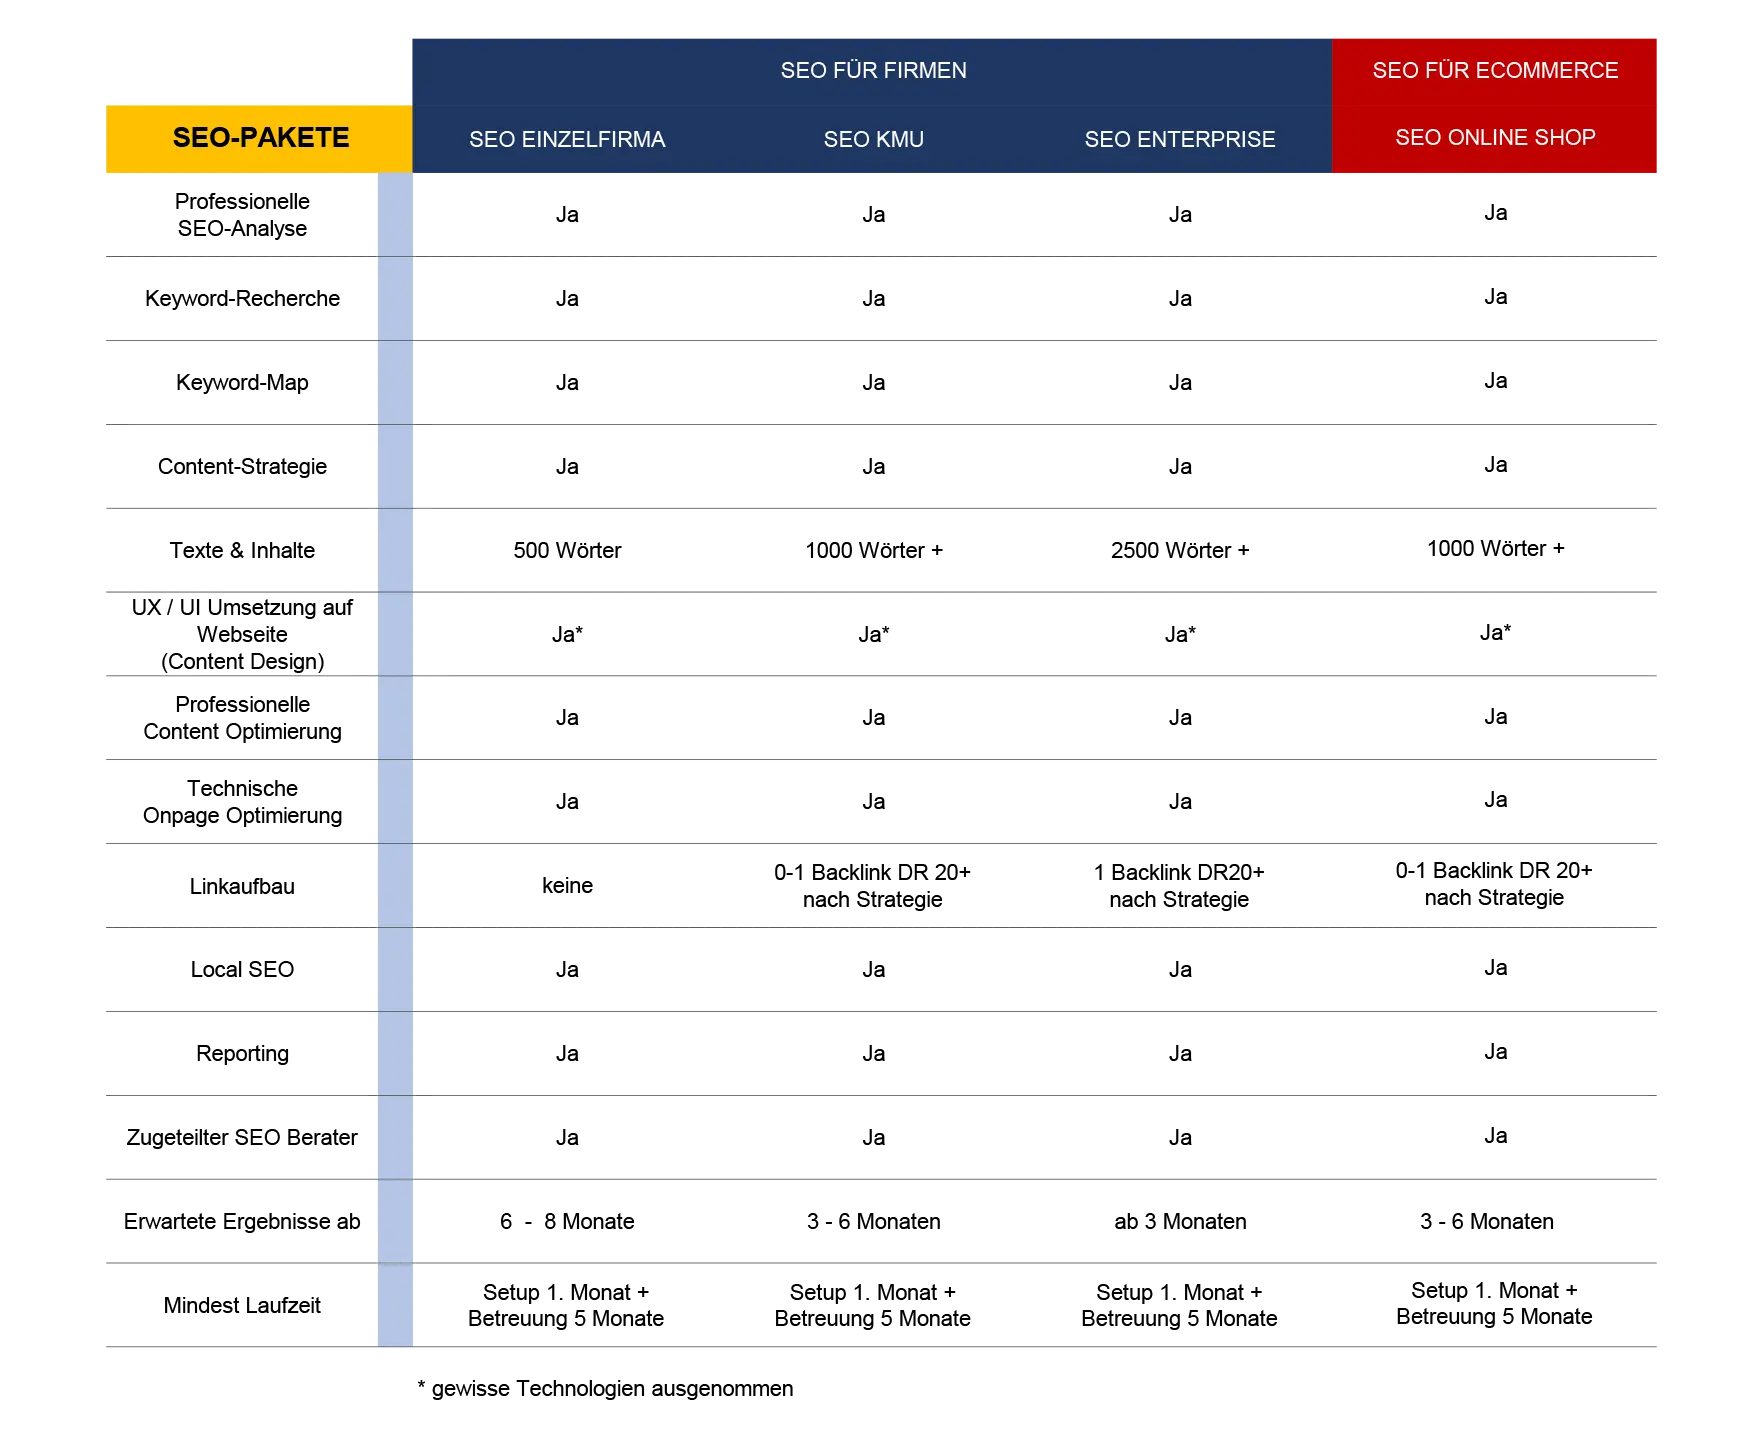Select the Linkaufbau row label
The height and width of the screenshot is (1441, 1761).
[242, 886]
